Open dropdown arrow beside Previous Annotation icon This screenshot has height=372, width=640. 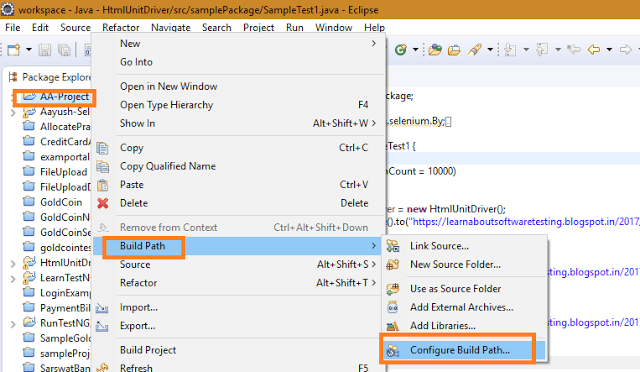pyautogui.click(x=558, y=50)
